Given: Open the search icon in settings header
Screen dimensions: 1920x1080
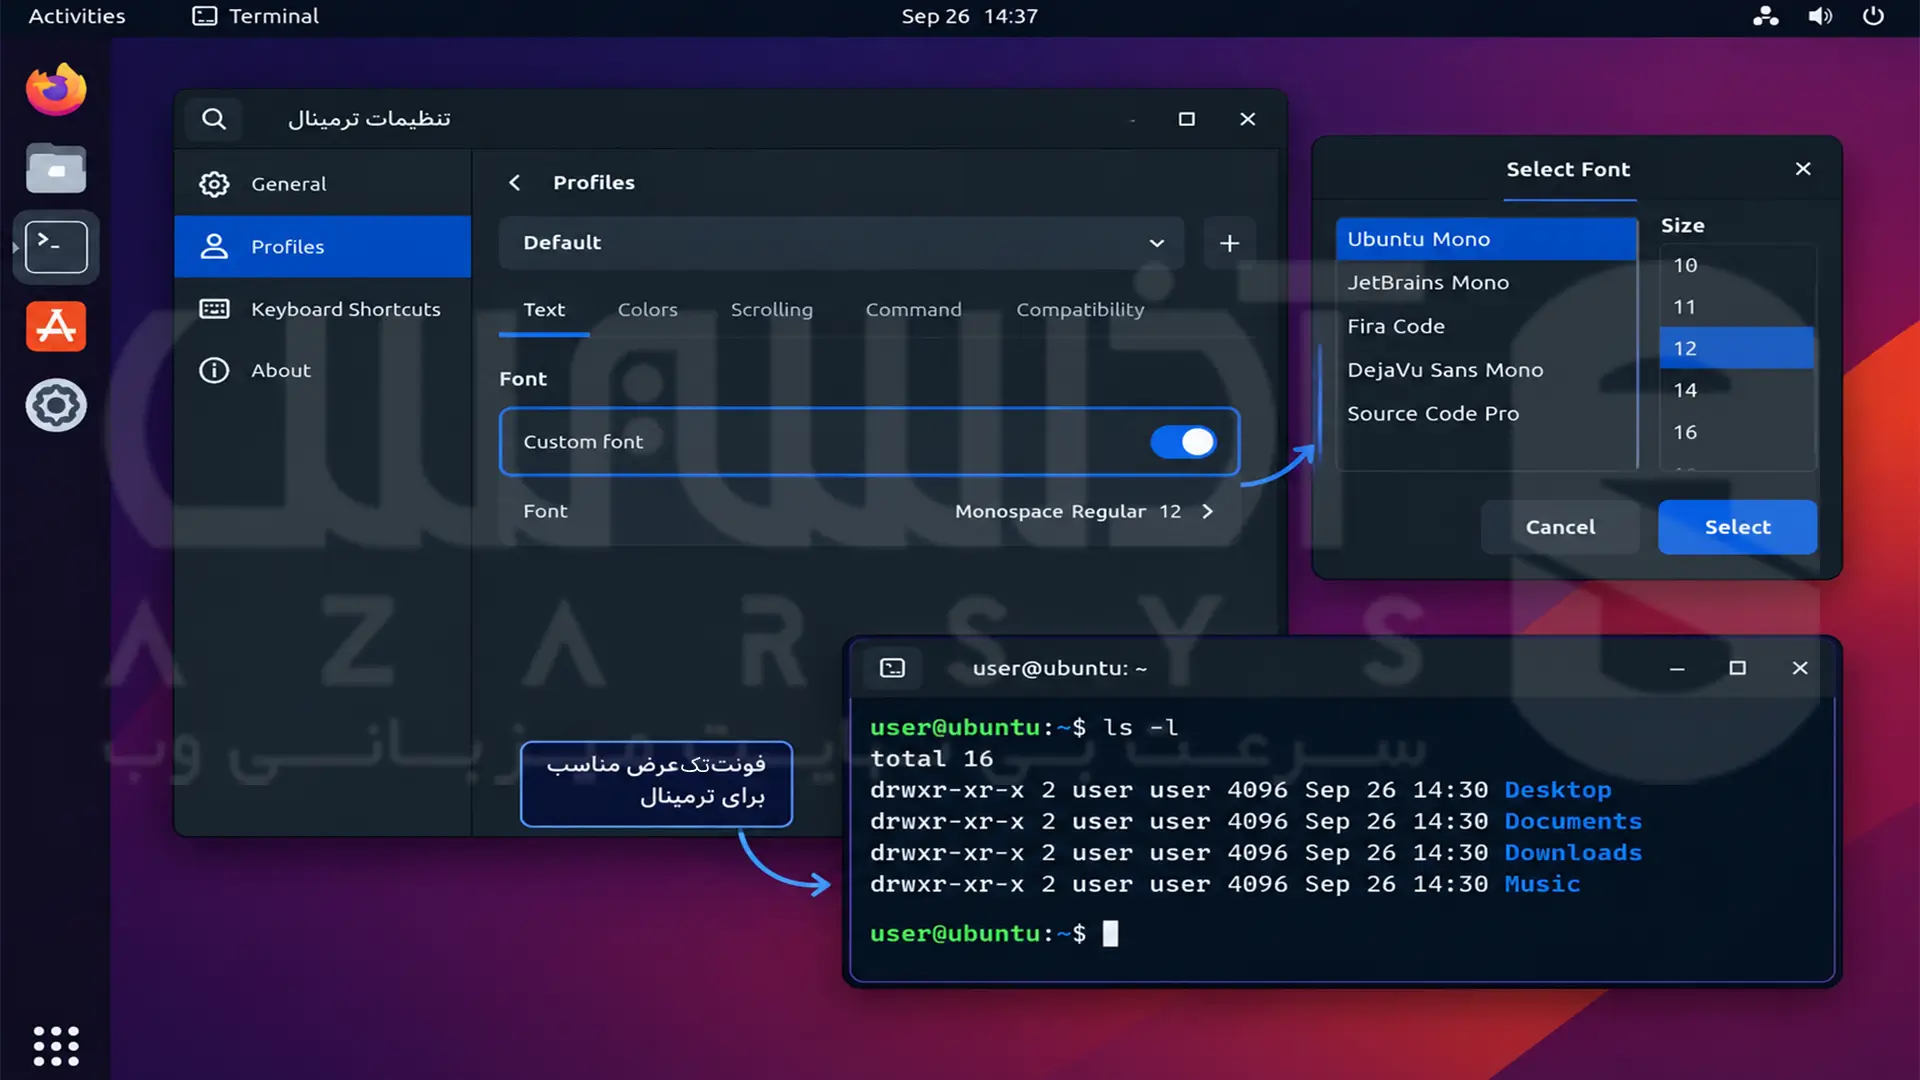Looking at the screenshot, I should click(x=213, y=119).
